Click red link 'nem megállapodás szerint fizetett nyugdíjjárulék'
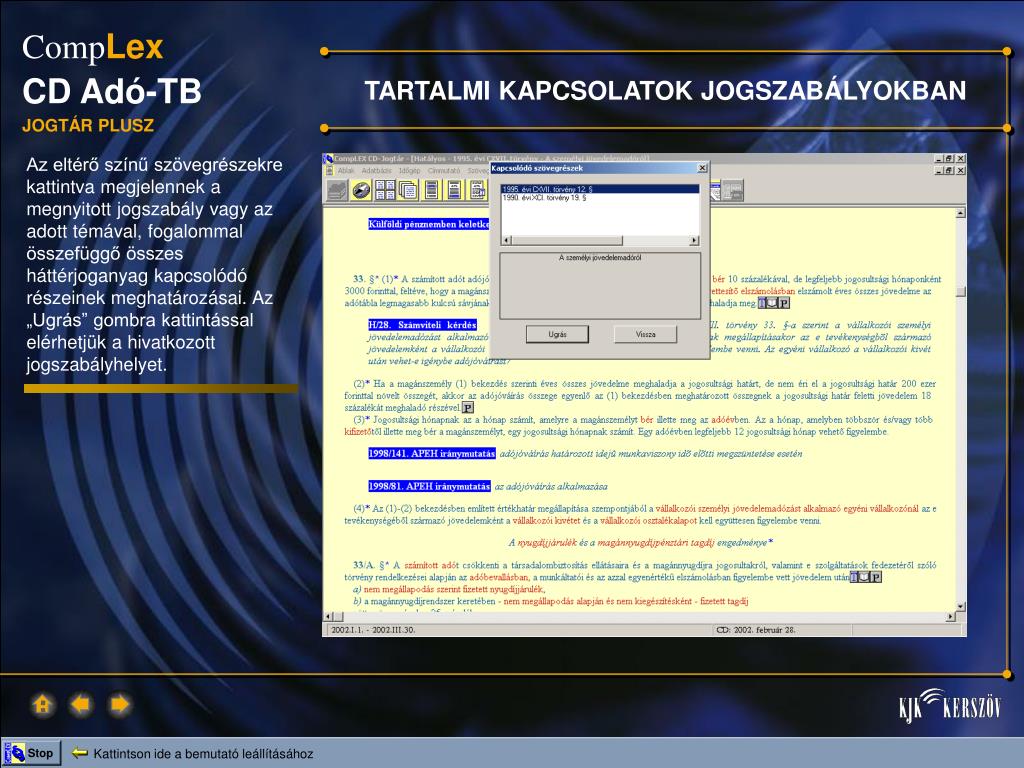 [453, 589]
